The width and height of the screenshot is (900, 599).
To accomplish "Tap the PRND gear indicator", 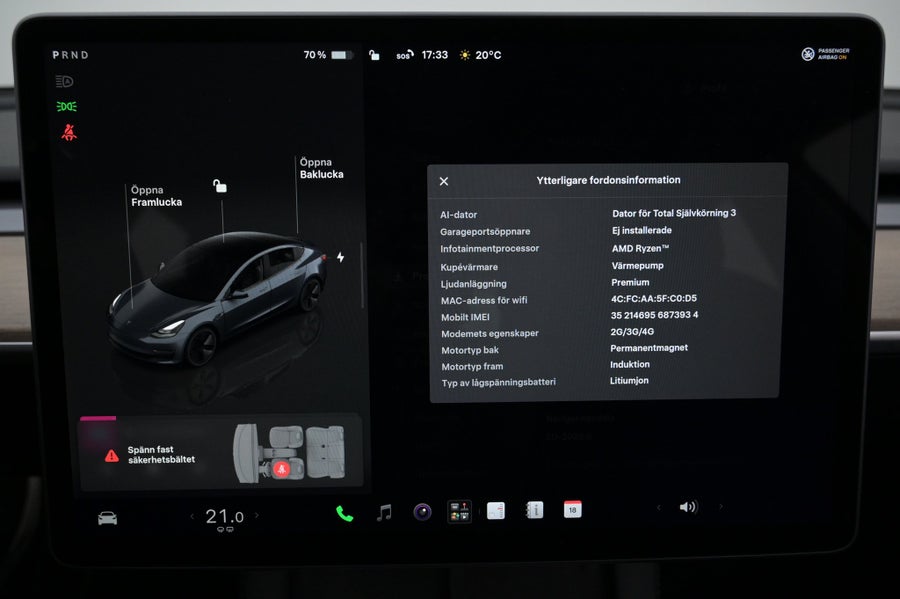I will [x=71, y=55].
